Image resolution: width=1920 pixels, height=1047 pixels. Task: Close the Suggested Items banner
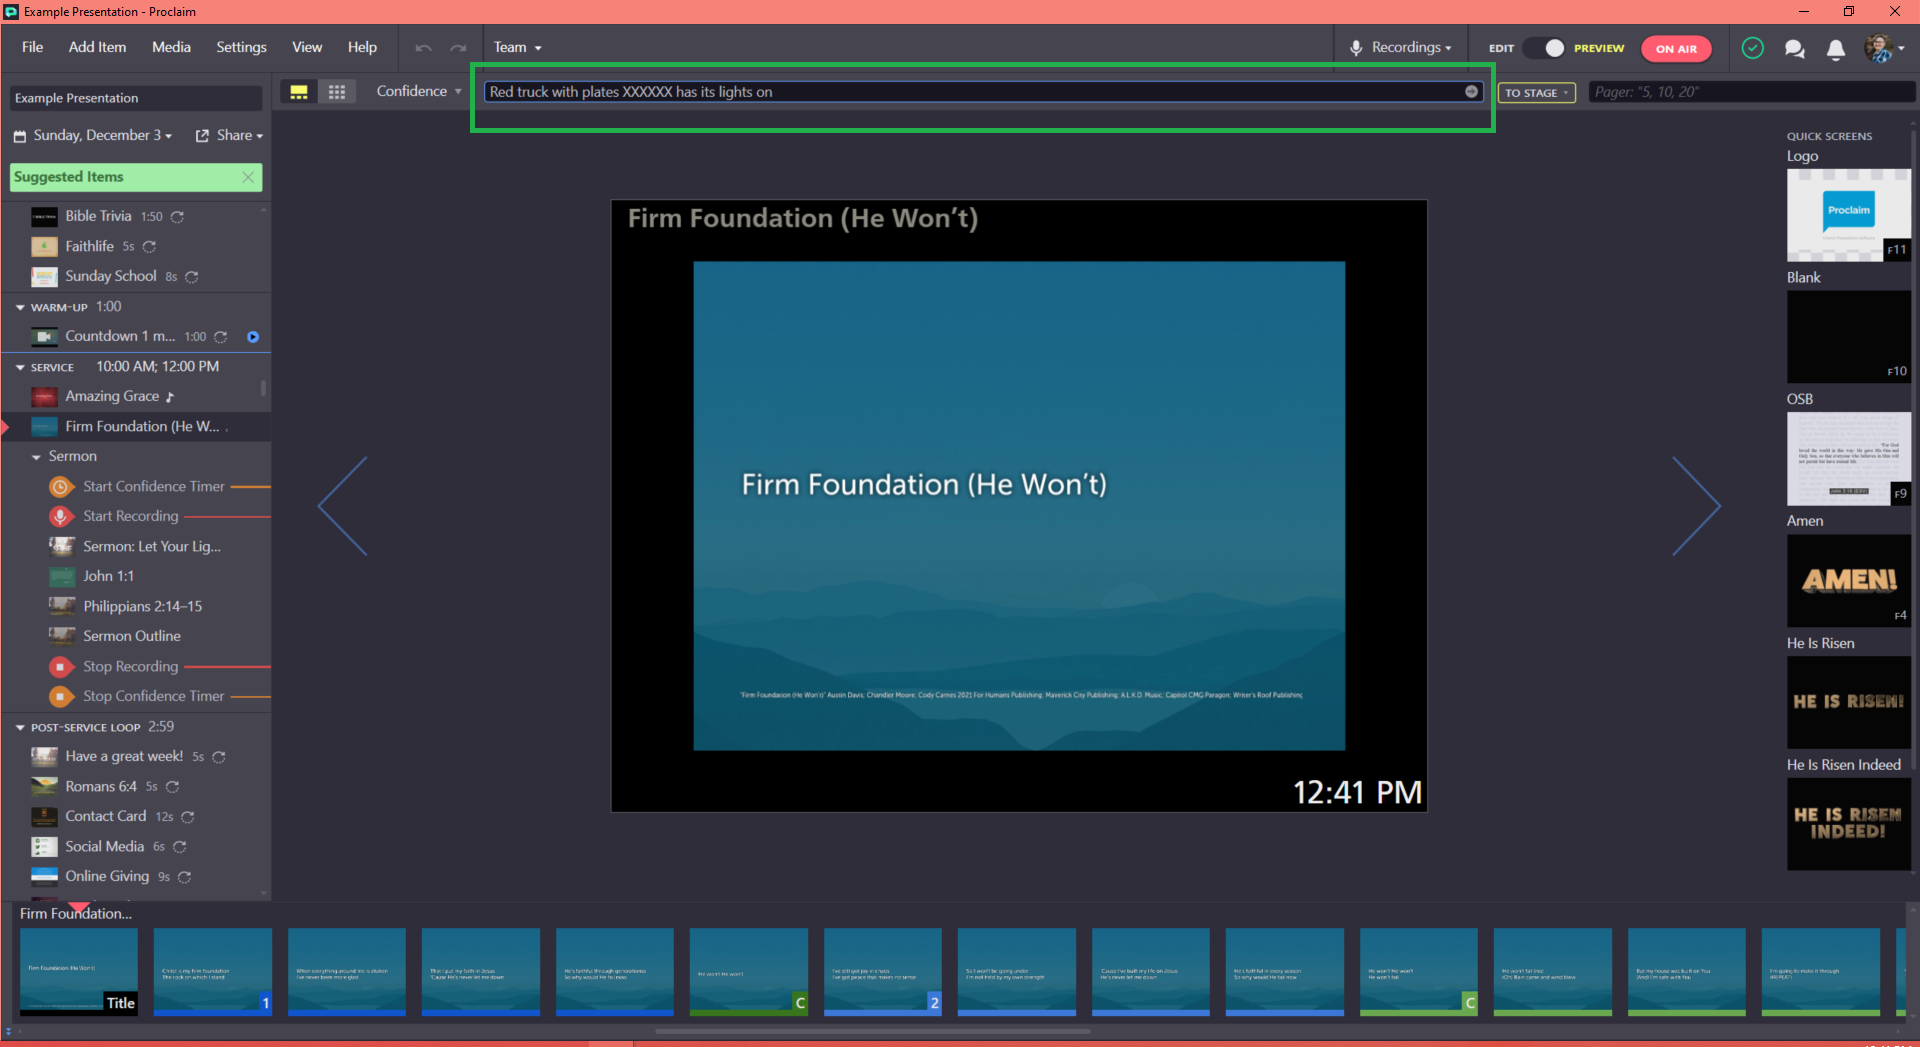(x=249, y=177)
